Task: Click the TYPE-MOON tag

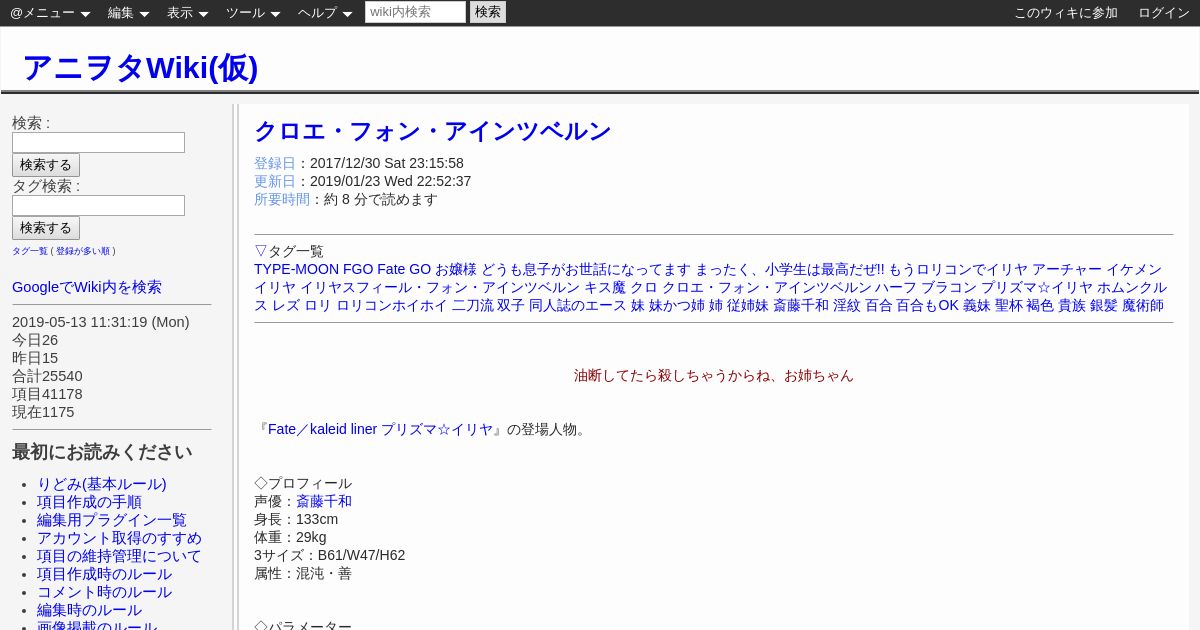Action: pos(296,269)
